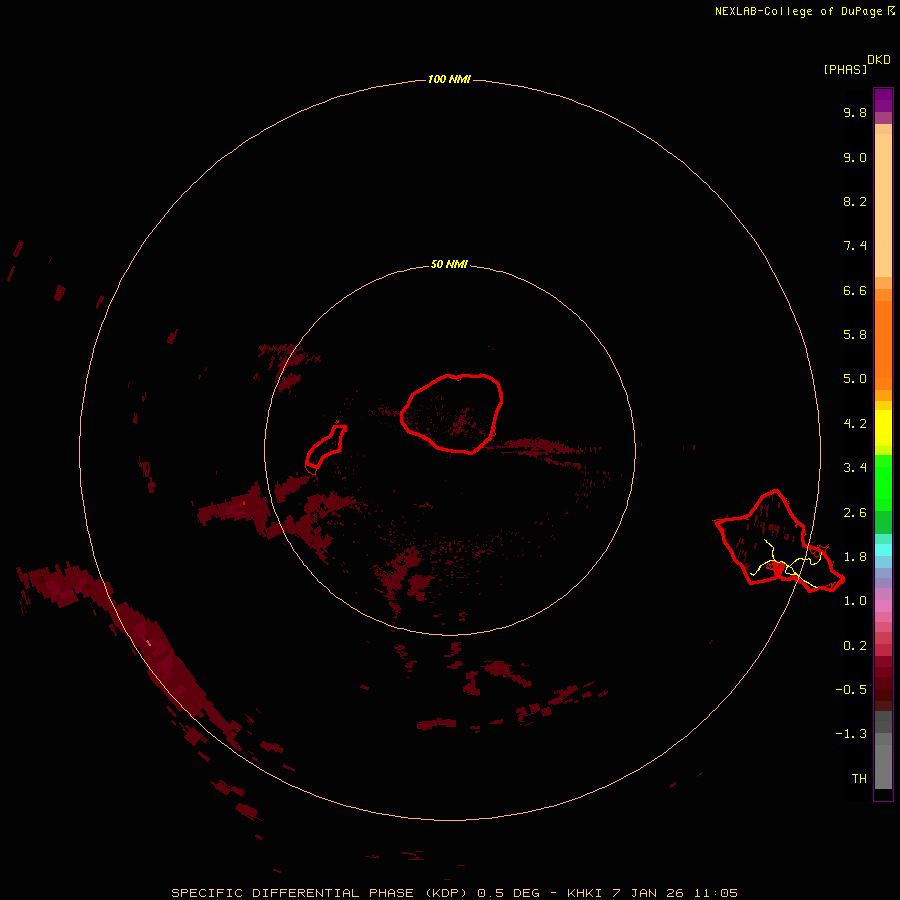Pick the yellow swatch in the color bar
The width and height of the screenshot is (900, 900).
pos(883,428)
